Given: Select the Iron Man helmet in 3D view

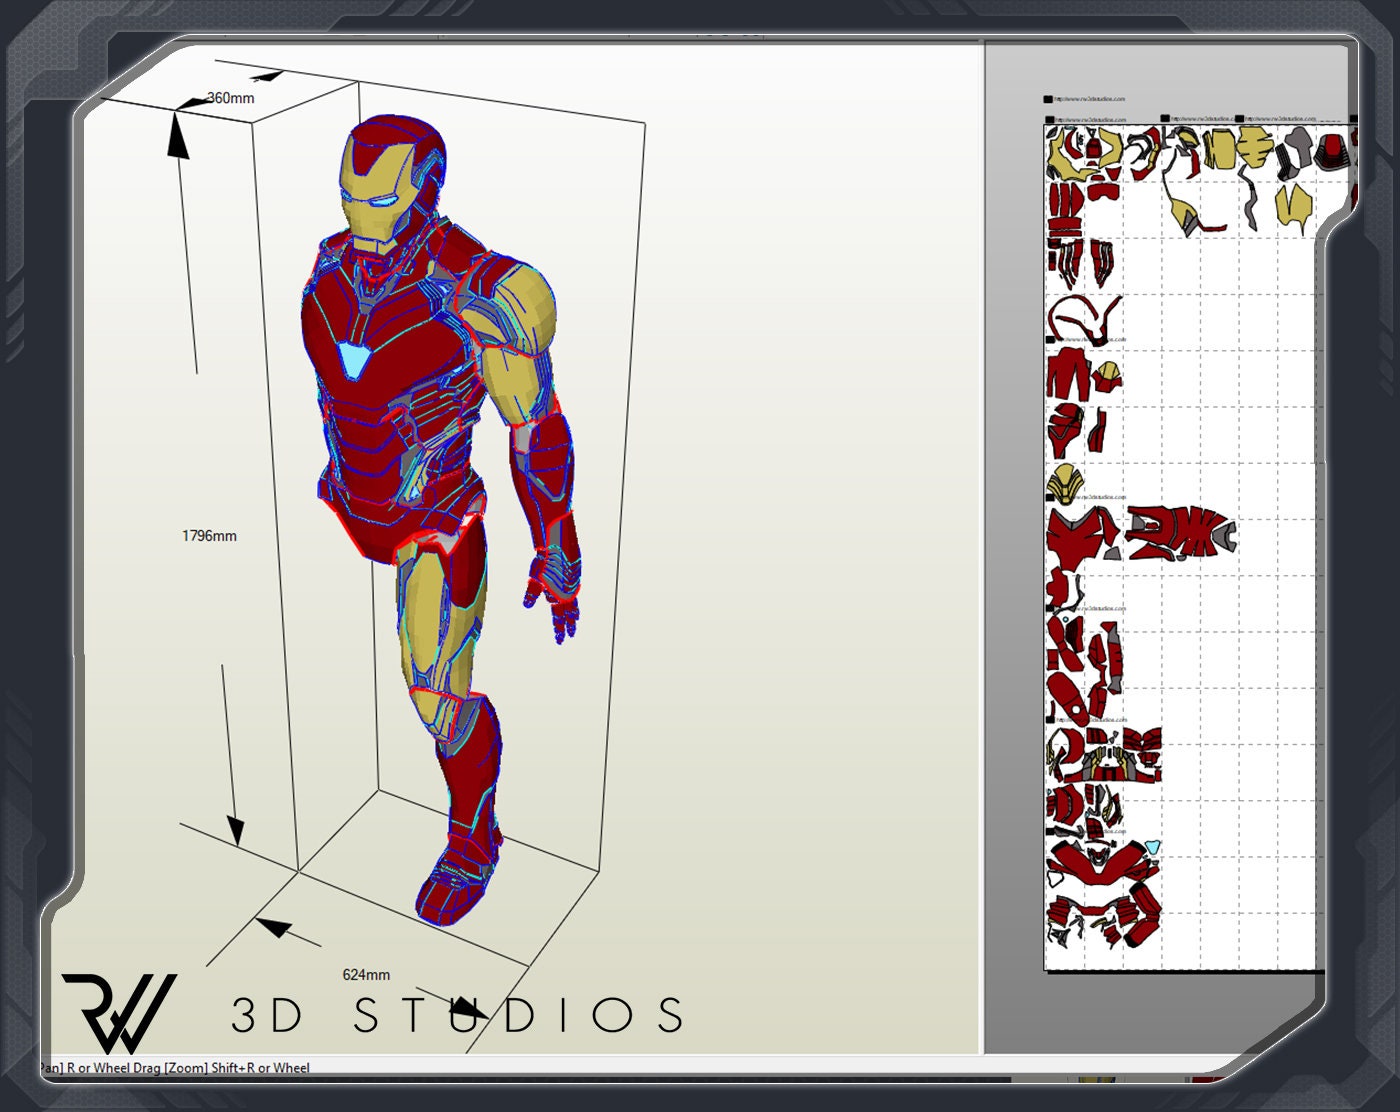Looking at the screenshot, I should point(392,183).
